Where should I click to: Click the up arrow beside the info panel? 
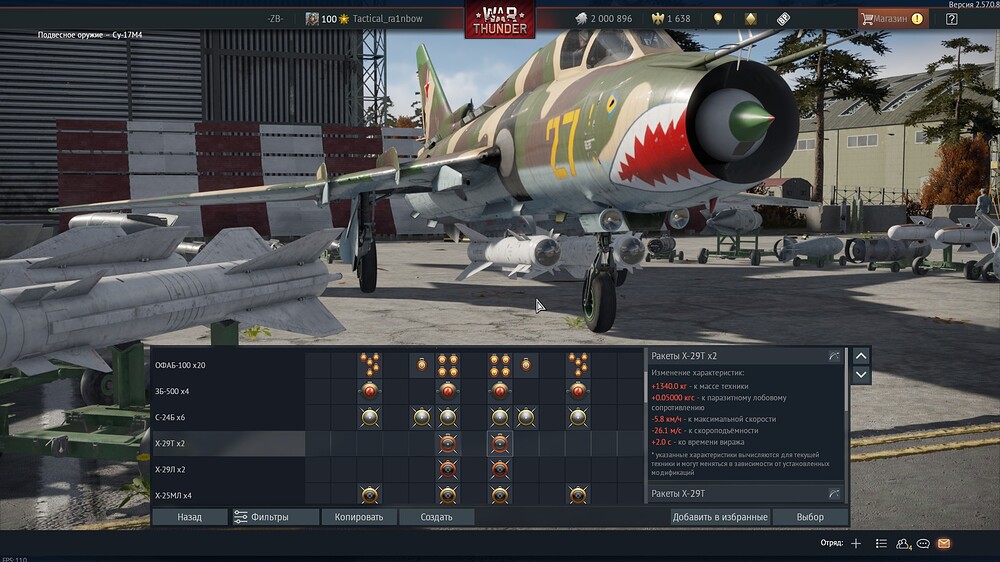(x=861, y=356)
